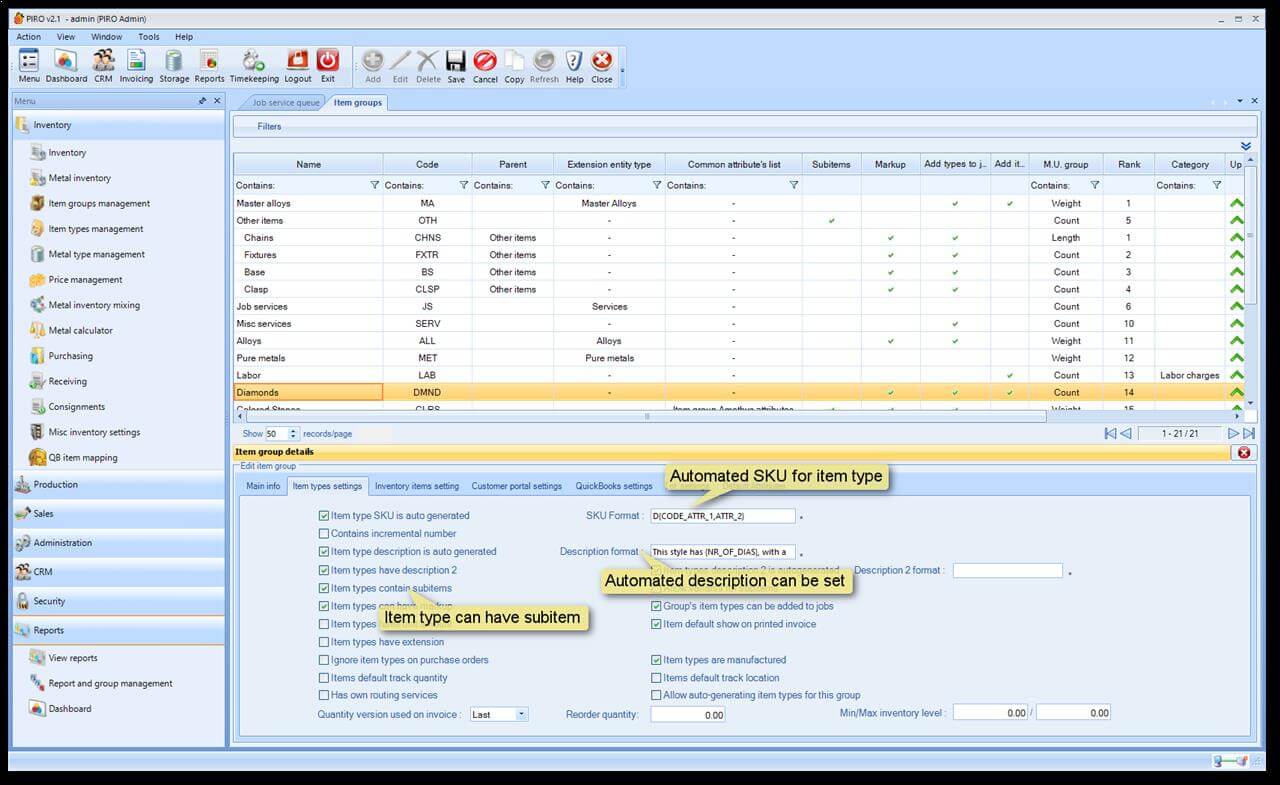The height and width of the screenshot is (785, 1280).
Task: Open the Window menu
Action: [x=106, y=37]
